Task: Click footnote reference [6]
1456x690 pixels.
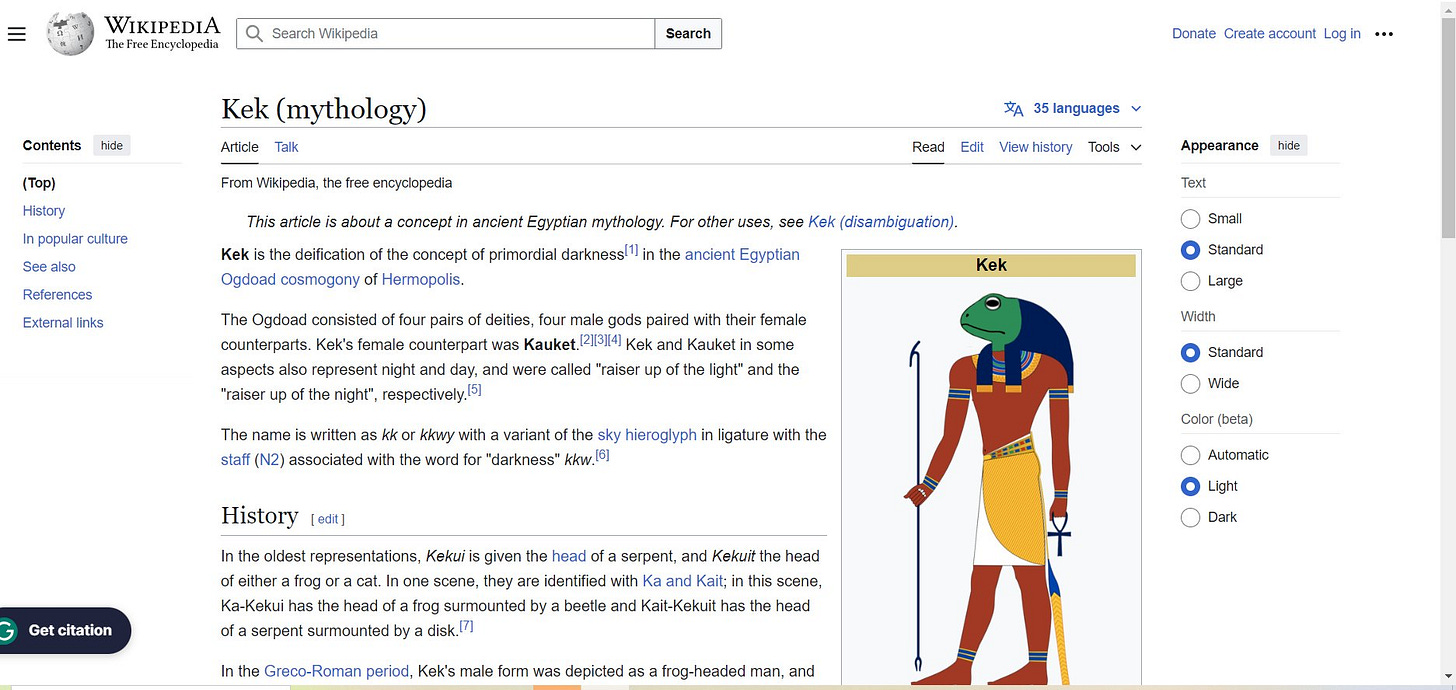Action: click(x=602, y=456)
